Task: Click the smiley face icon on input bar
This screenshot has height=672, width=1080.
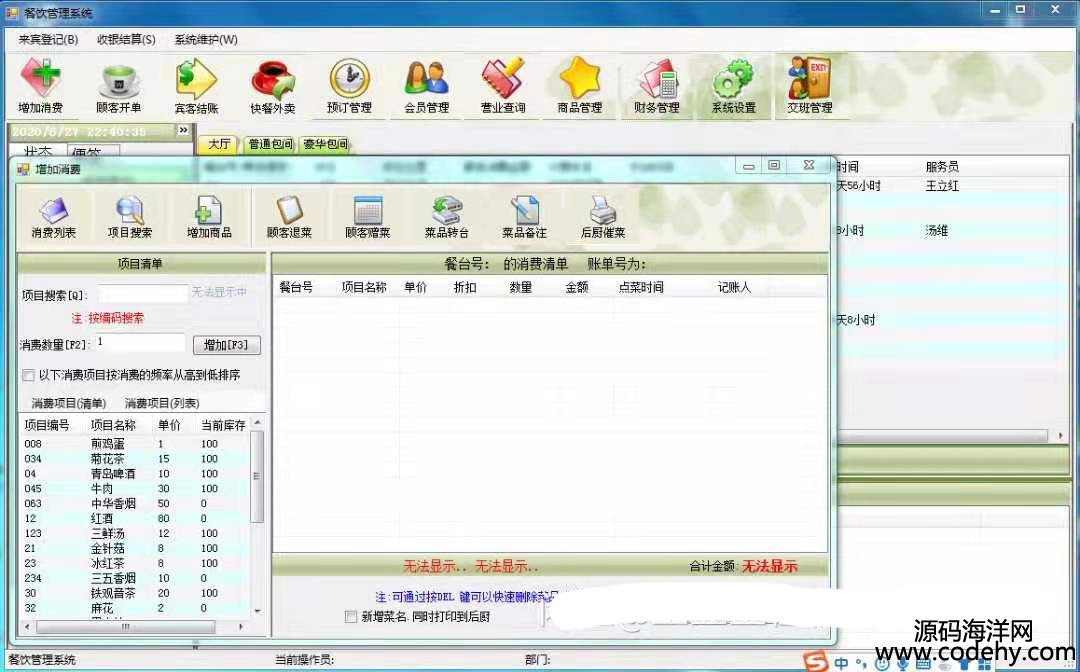Action: (882, 664)
